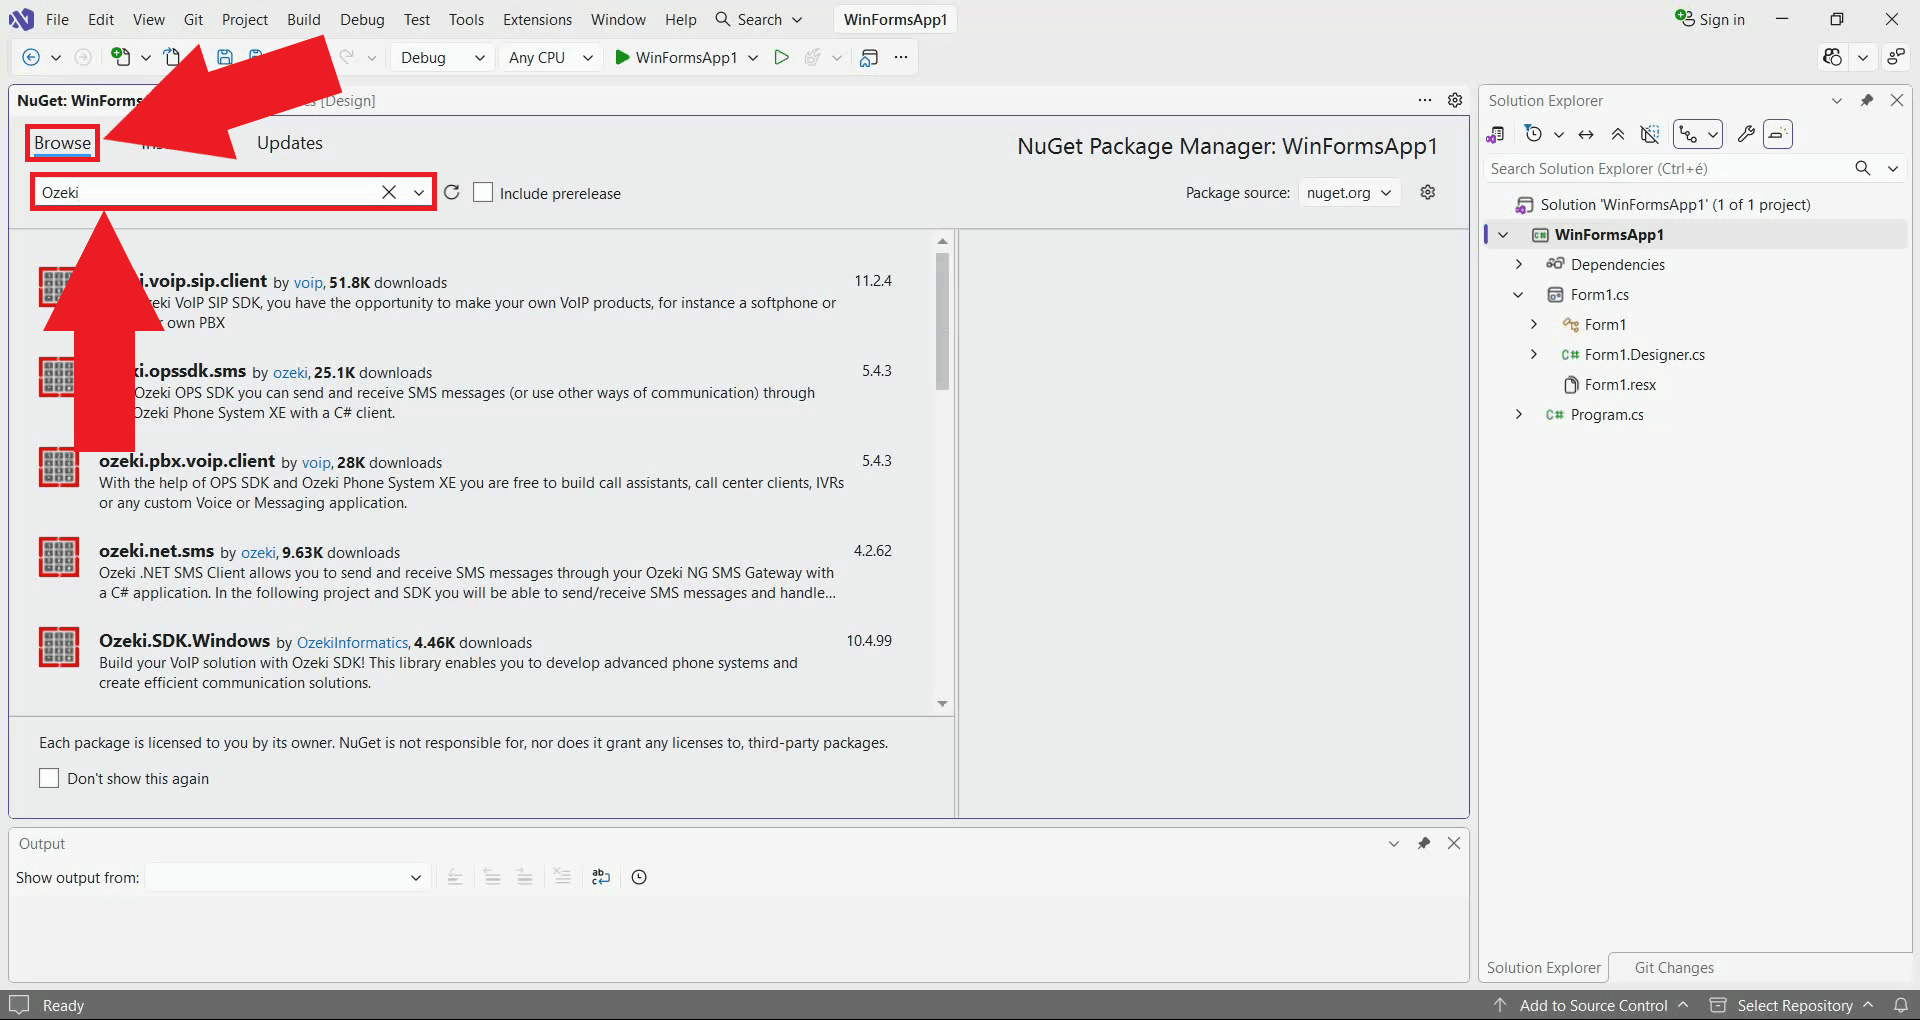The height and width of the screenshot is (1020, 1920).
Task: Toggle Preview Selected Items in Solution Explorer
Action: coord(1778,134)
